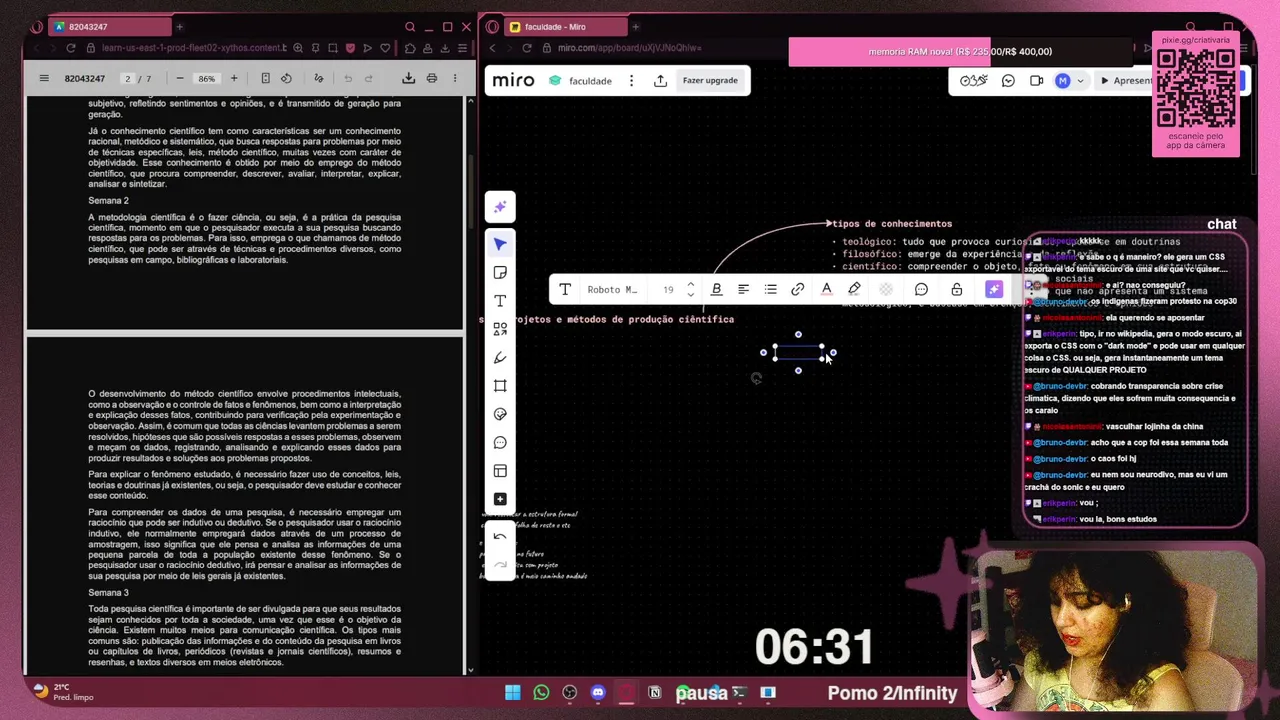
Task: Open new tab in PDF browser window
Action: click(179, 27)
